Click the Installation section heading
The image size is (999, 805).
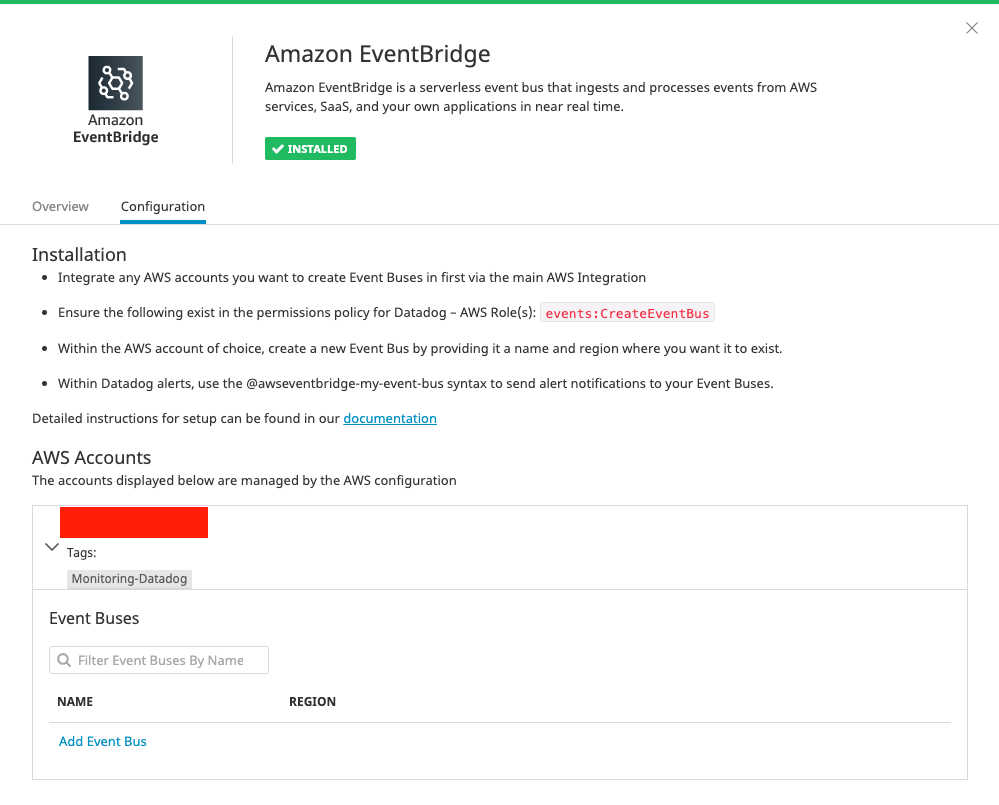point(79,255)
